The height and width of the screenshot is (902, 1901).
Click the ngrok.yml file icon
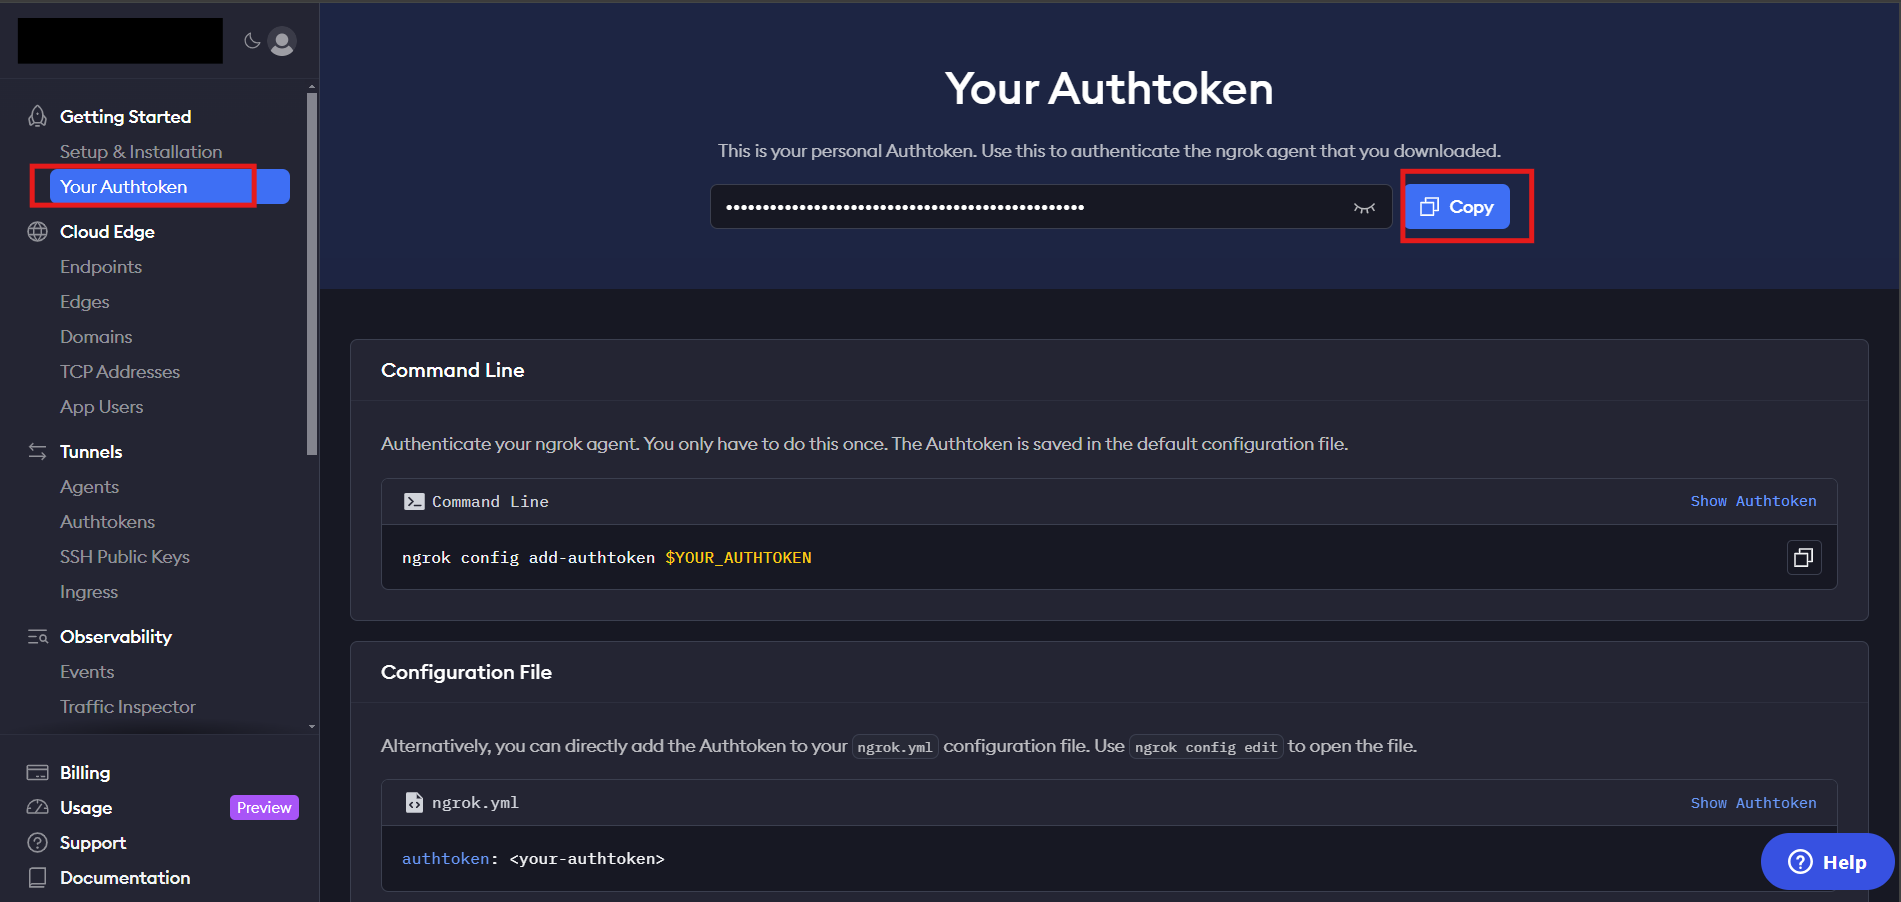click(414, 802)
